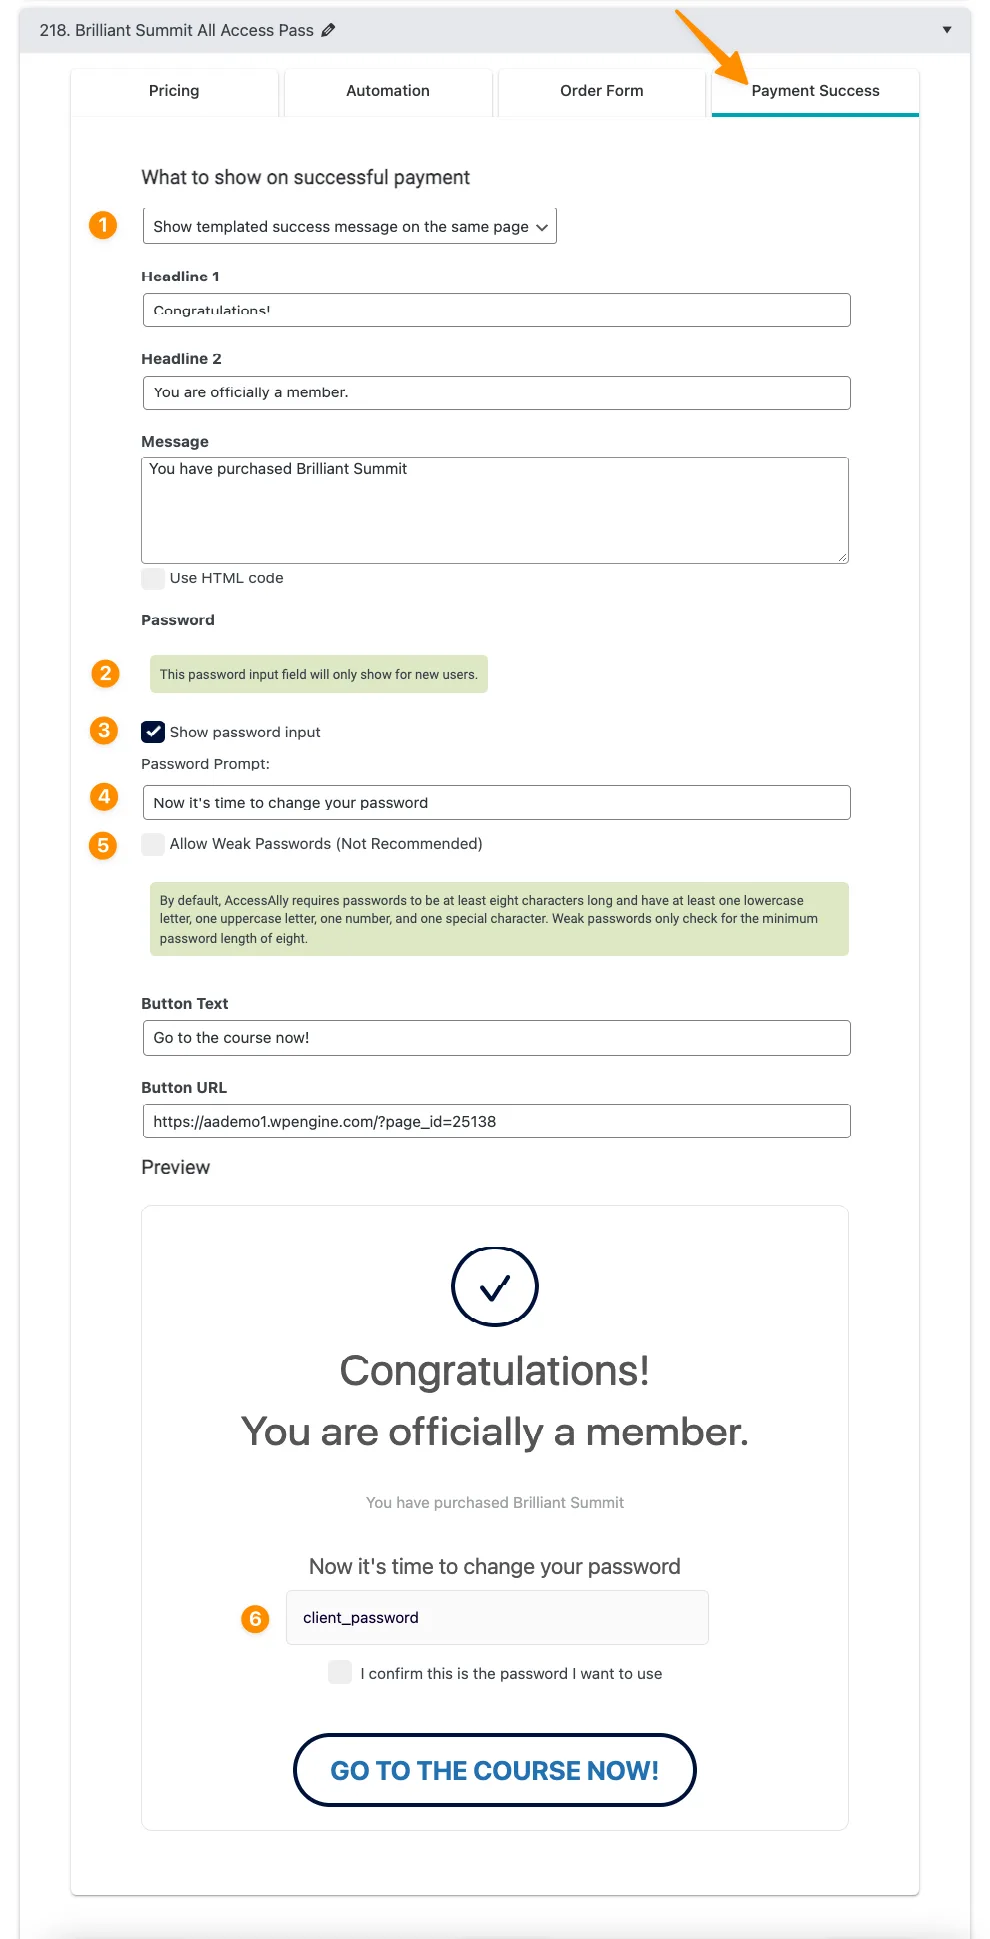The image size is (990, 1939).
Task: Open the Order Form tab
Action: click(601, 91)
